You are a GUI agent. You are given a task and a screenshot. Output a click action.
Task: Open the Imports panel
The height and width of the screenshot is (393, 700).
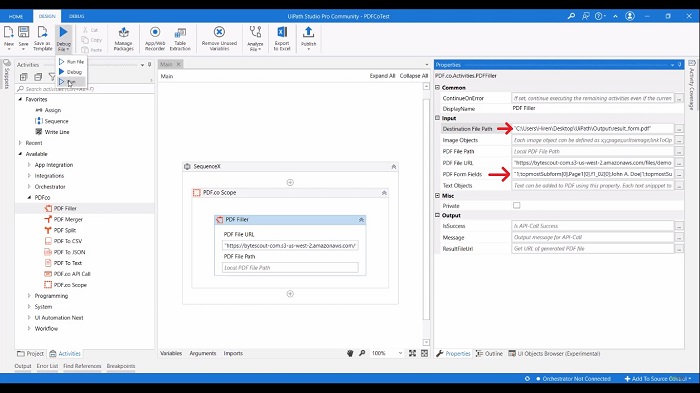233,353
